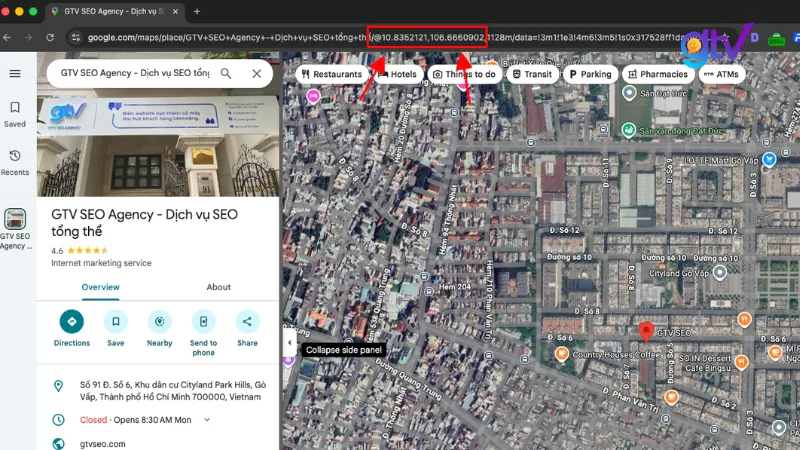Image resolution: width=800 pixels, height=450 pixels.
Task: Select SO IN Dessert Cafe Bingsu marker
Action: 741,362
